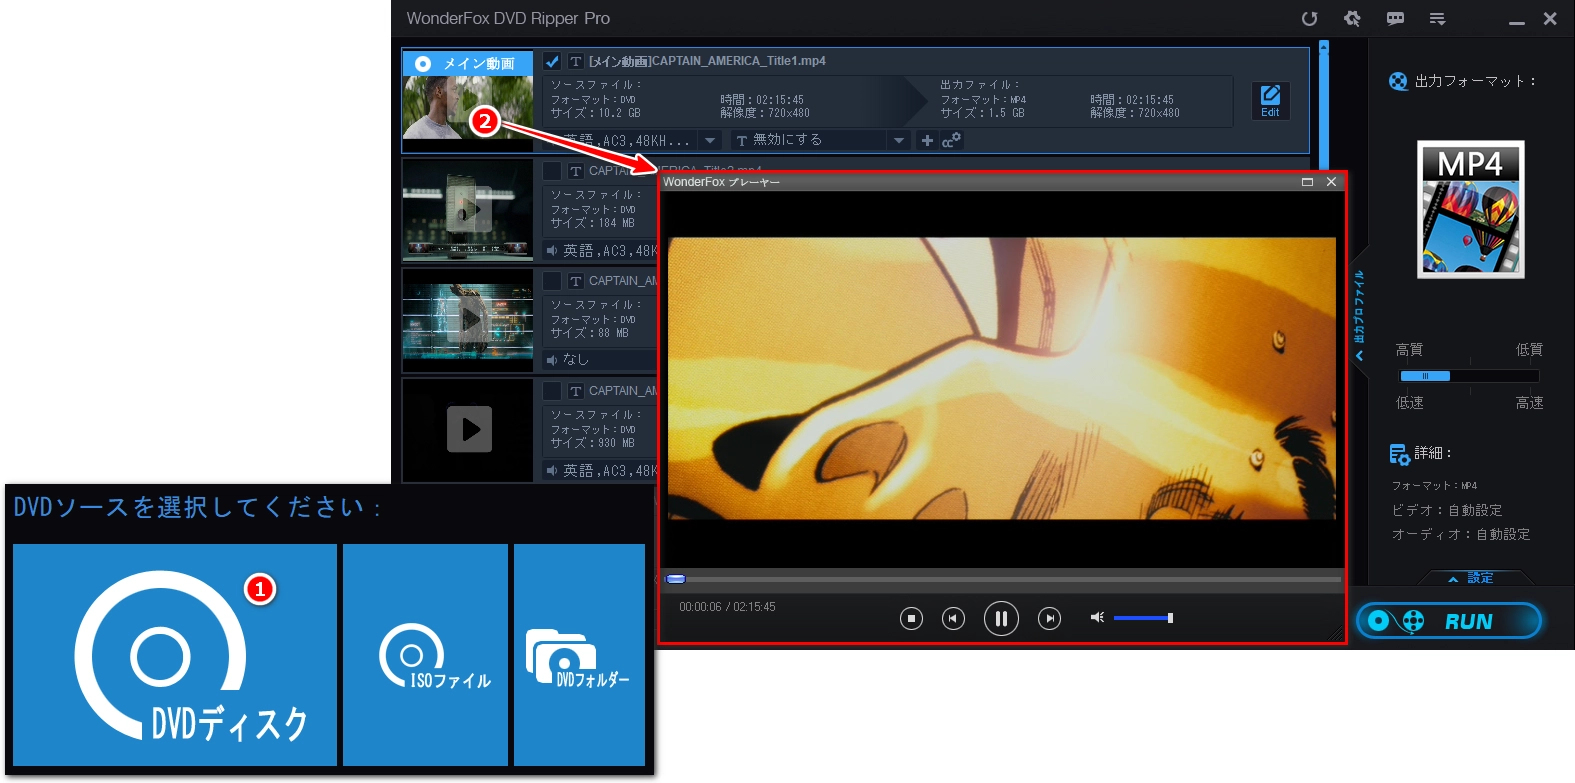
Task: Check the box on the 184 MB title
Action: pyautogui.click(x=552, y=171)
